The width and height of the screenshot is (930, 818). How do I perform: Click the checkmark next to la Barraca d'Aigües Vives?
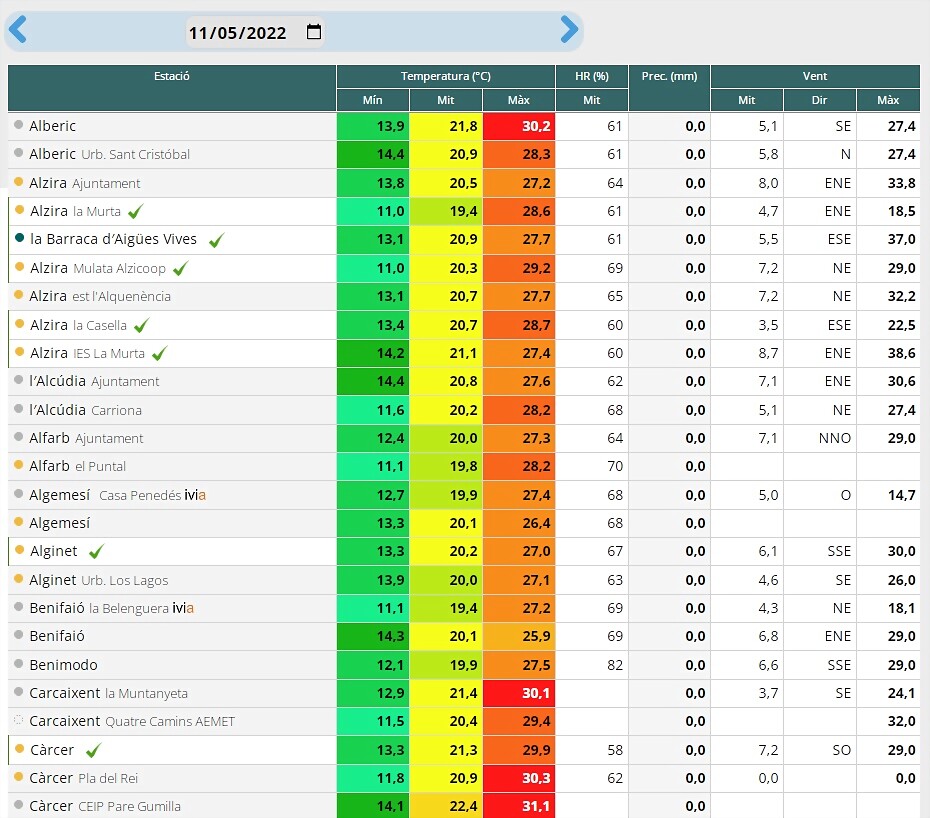216,240
